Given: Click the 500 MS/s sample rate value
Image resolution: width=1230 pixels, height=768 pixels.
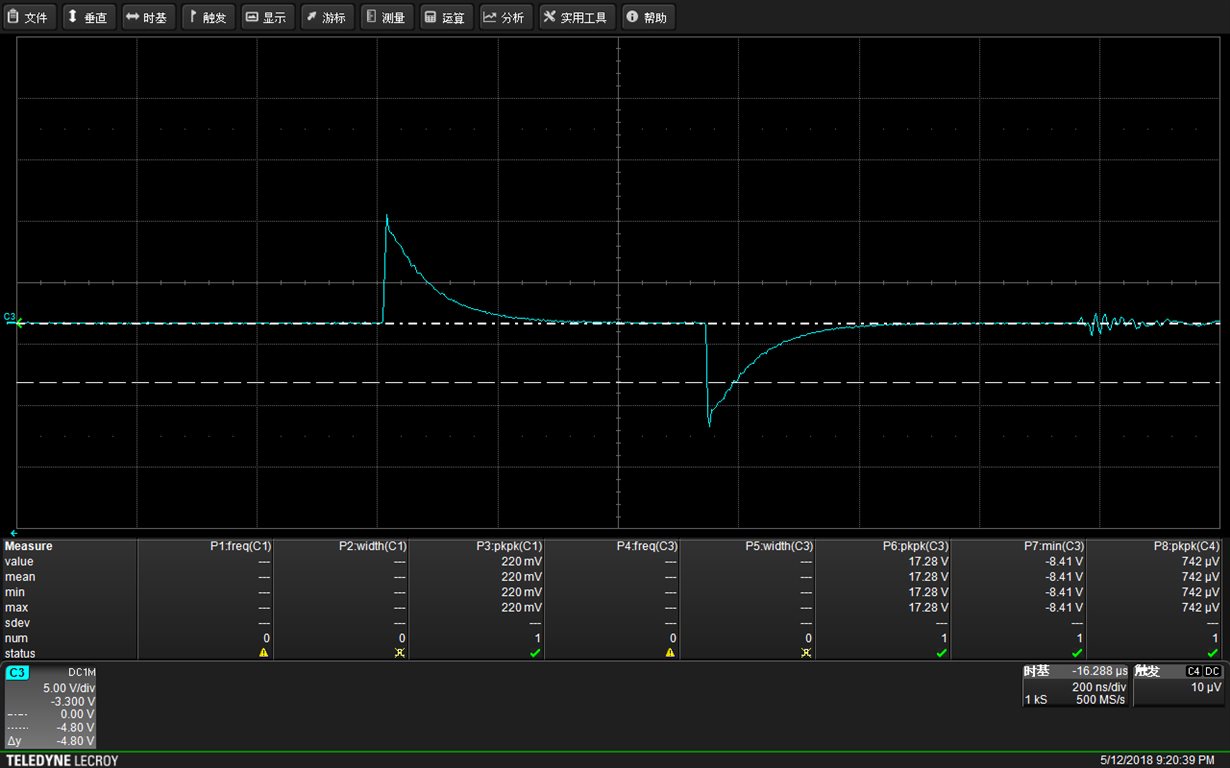Looking at the screenshot, I should tap(1099, 699).
